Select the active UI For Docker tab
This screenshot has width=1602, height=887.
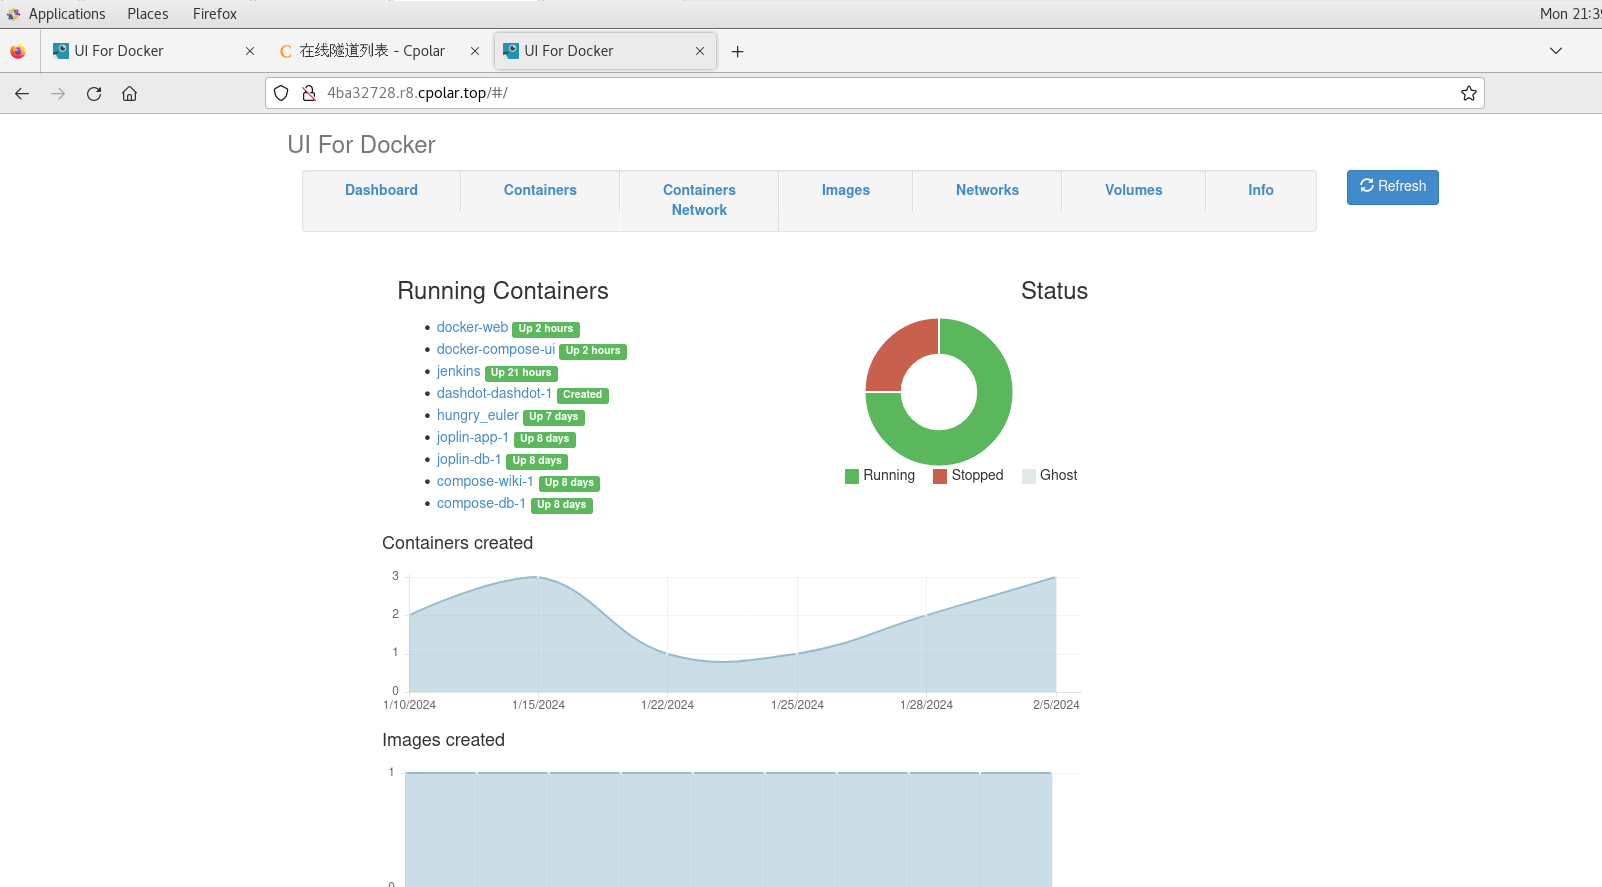click(x=605, y=51)
